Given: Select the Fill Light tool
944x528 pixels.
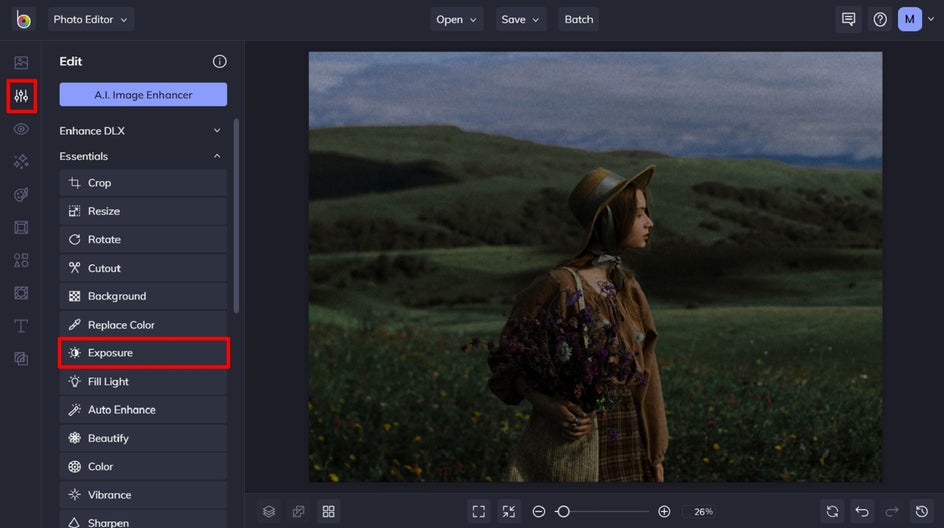Looking at the screenshot, I should [143, 381].
